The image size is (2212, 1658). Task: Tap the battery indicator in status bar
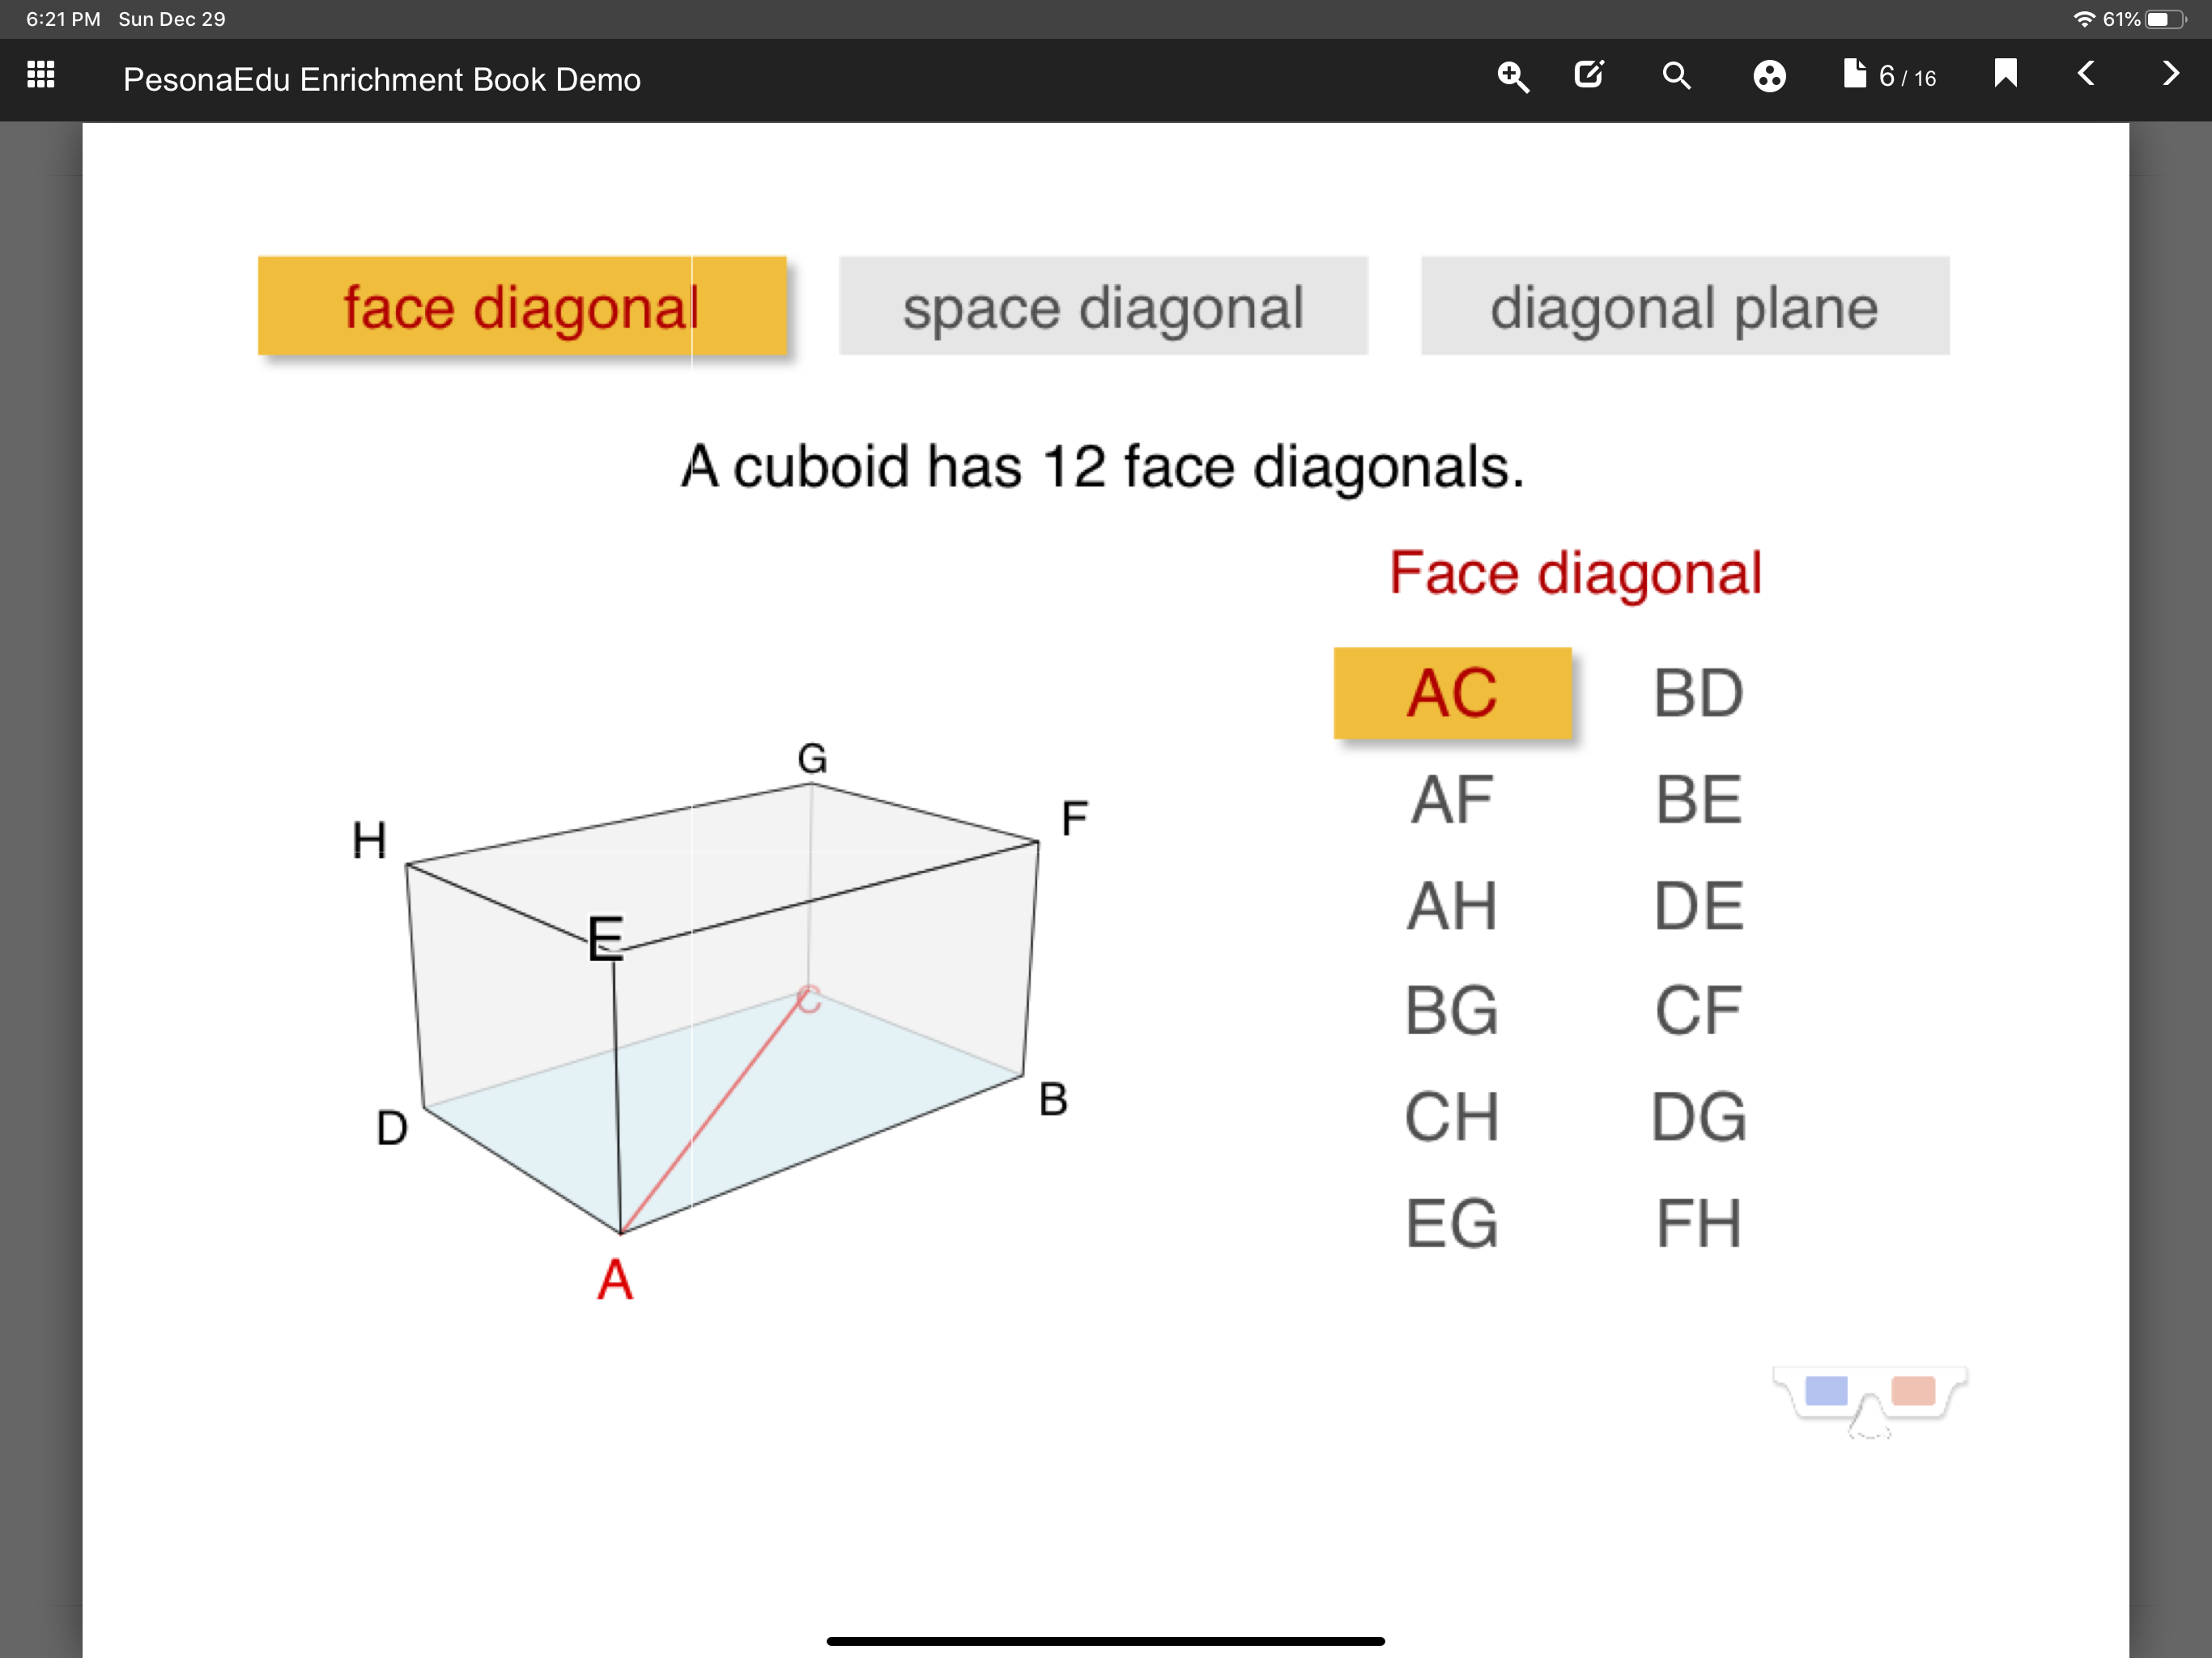coord(2166,19)
